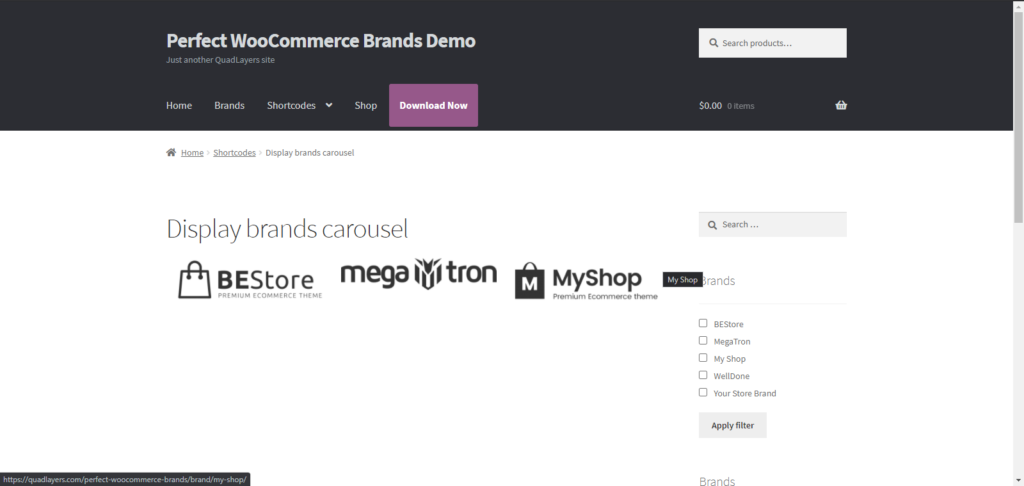Click the MegaTron filter label

732,342
